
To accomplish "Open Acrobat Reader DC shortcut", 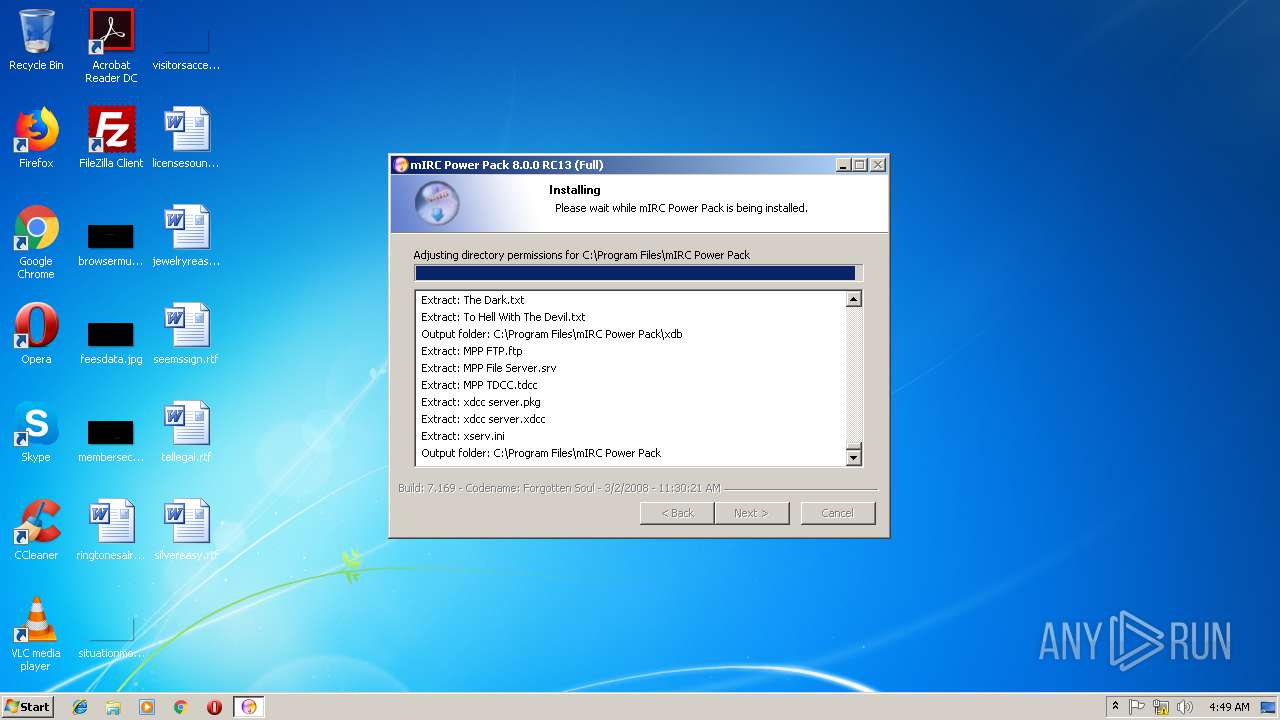I will [x=111, y=45].
